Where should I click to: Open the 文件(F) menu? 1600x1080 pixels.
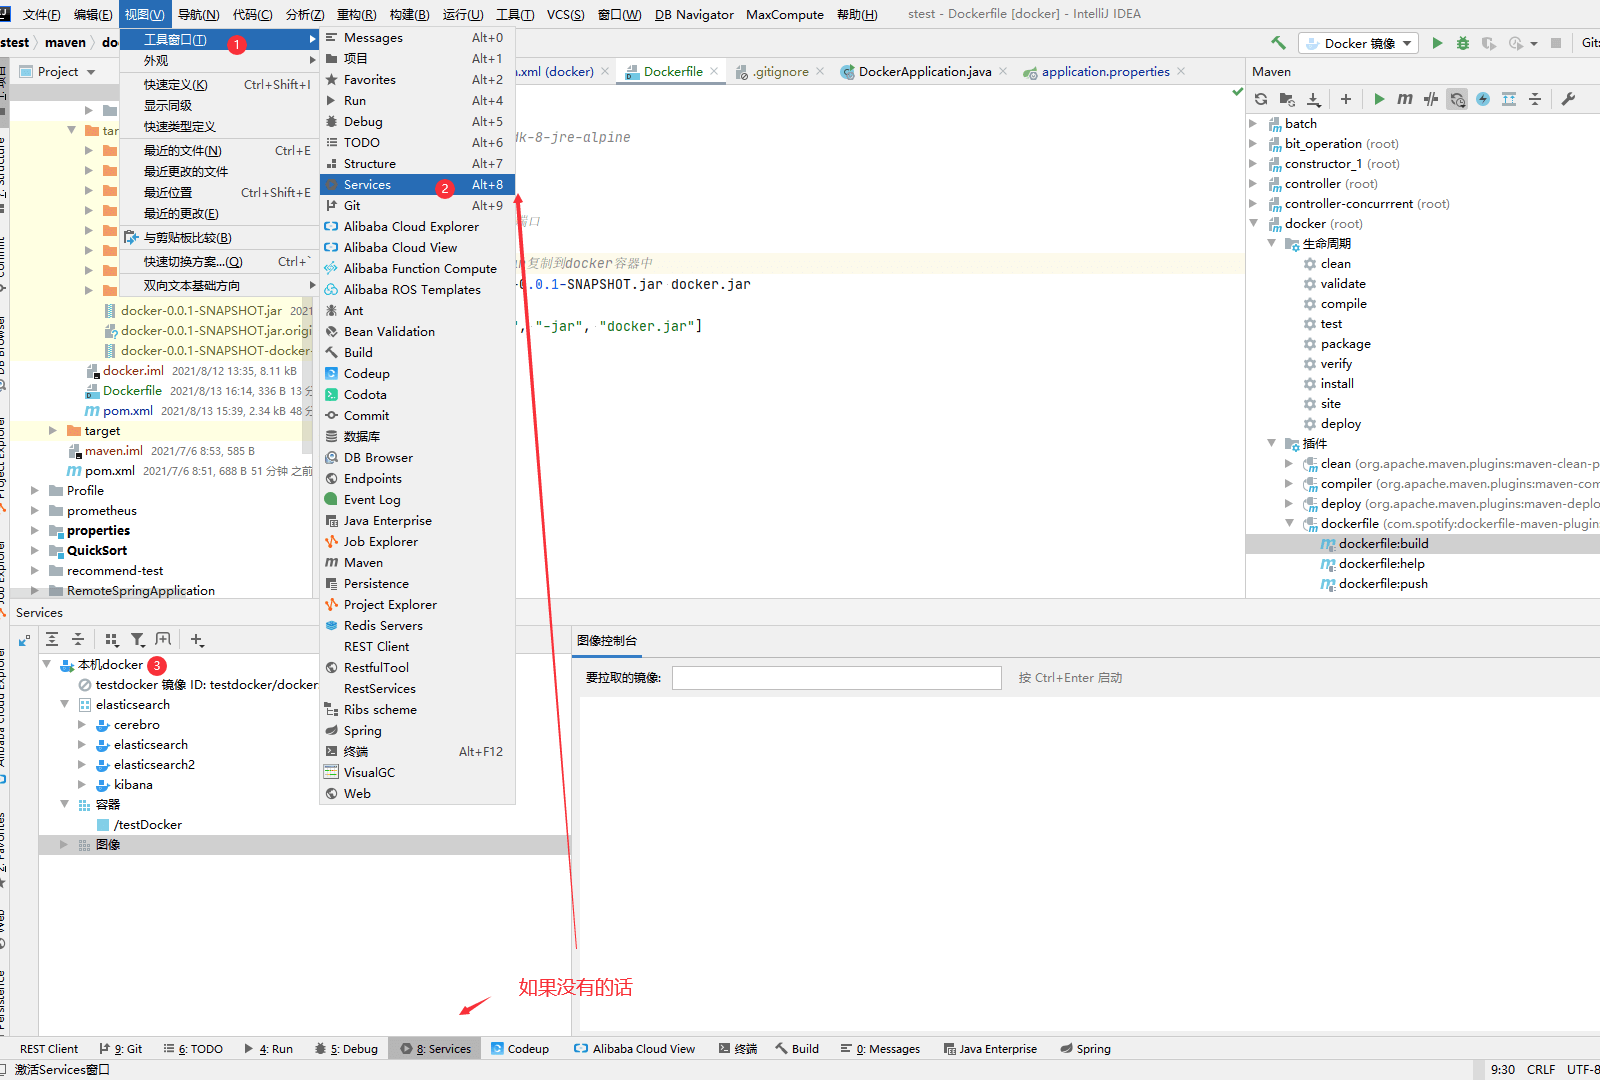point(41,14)
